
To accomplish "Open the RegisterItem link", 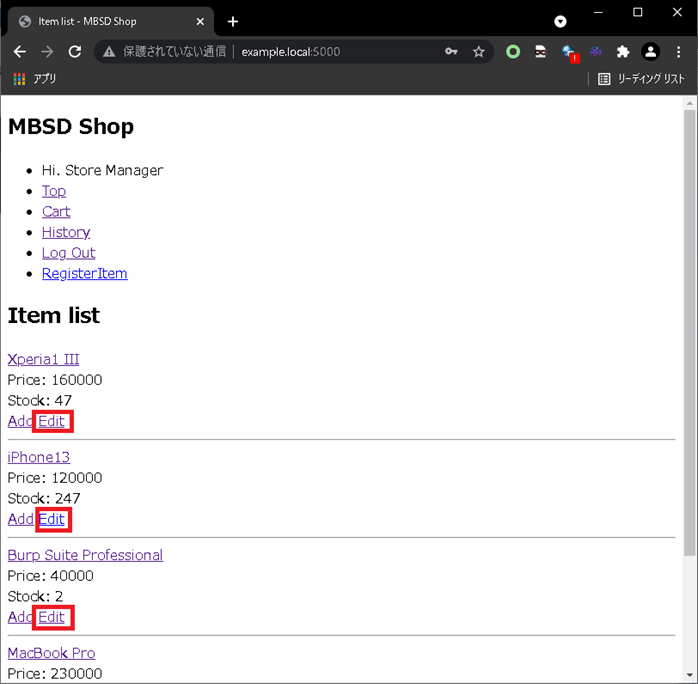I will 85,273.
